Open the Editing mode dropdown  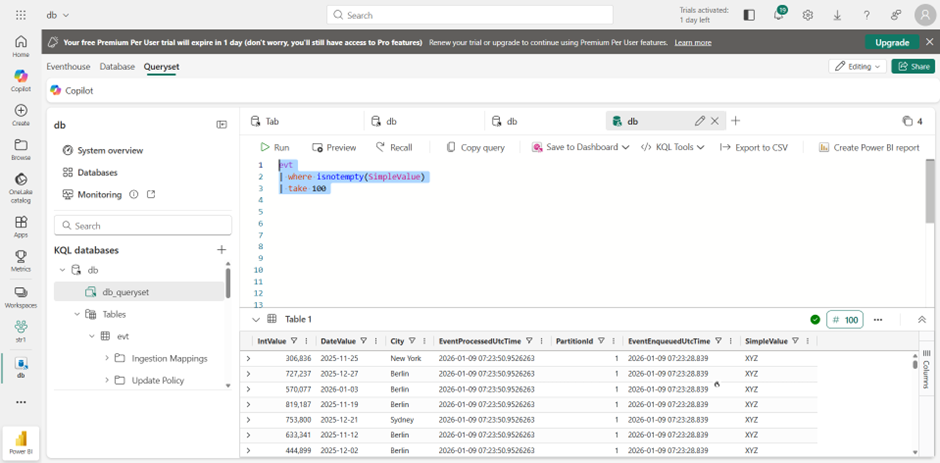click(857, 66)
